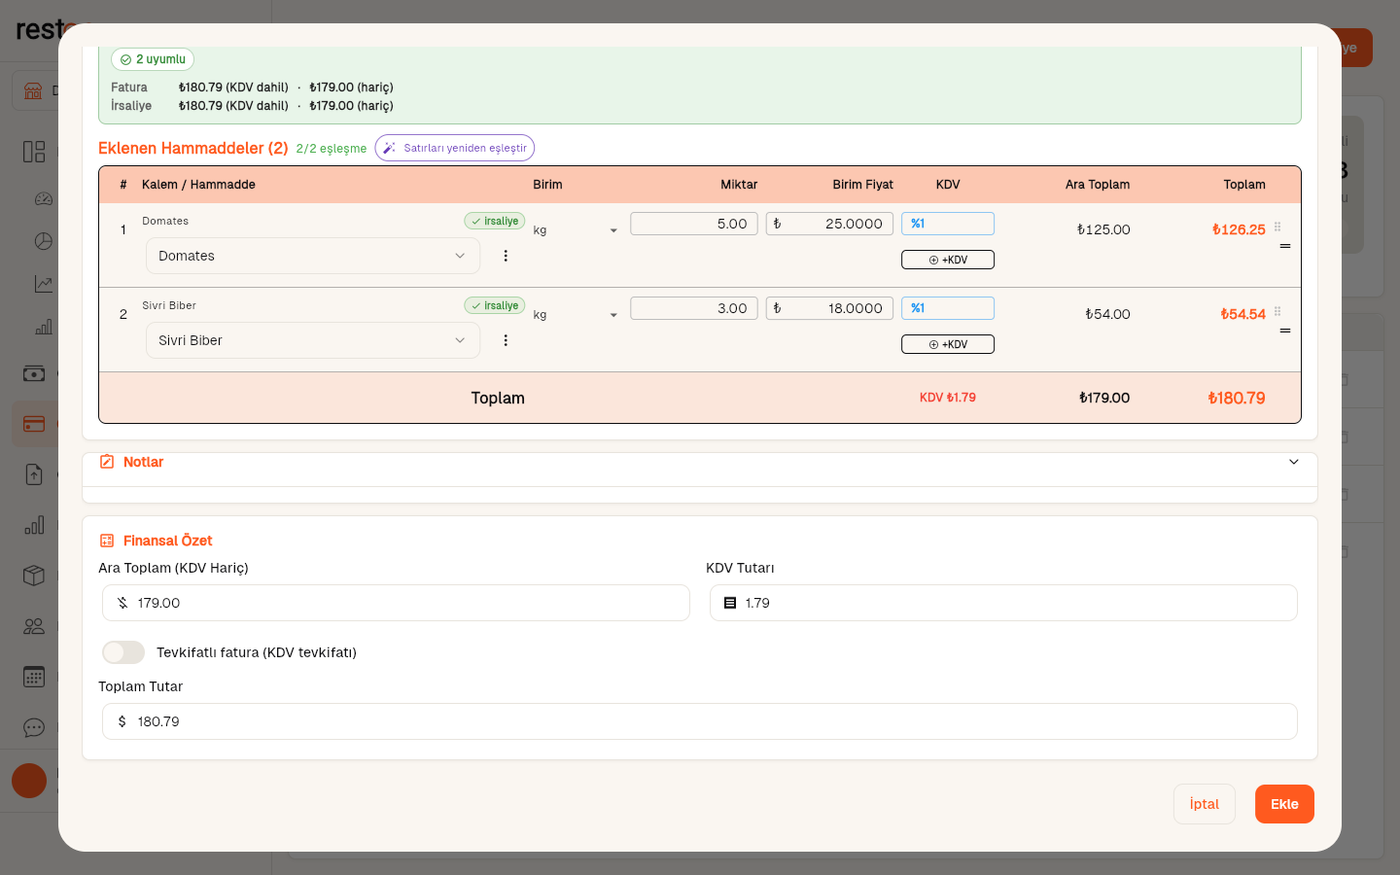Click the irsaliye badge on the Sivri Biber row
This screenshot has height=875, width=1400.
495,305
